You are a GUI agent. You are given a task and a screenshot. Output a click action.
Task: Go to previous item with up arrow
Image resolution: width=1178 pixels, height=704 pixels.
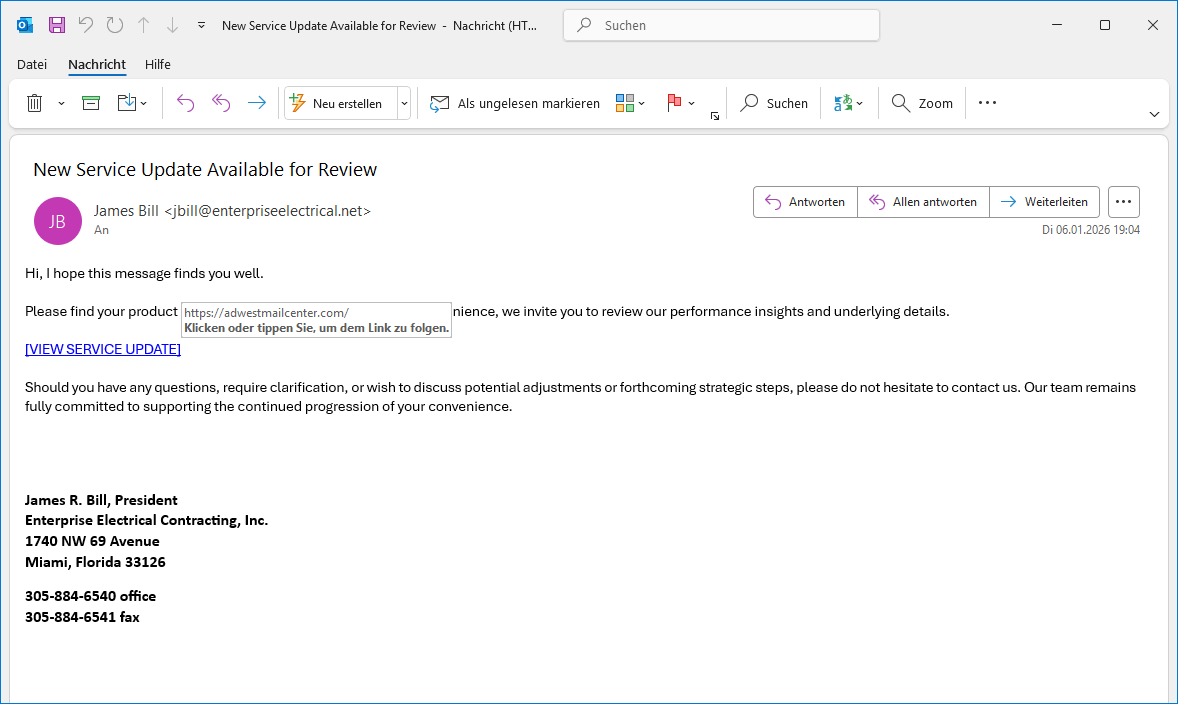pyautogui.click(x=143, y=26)
